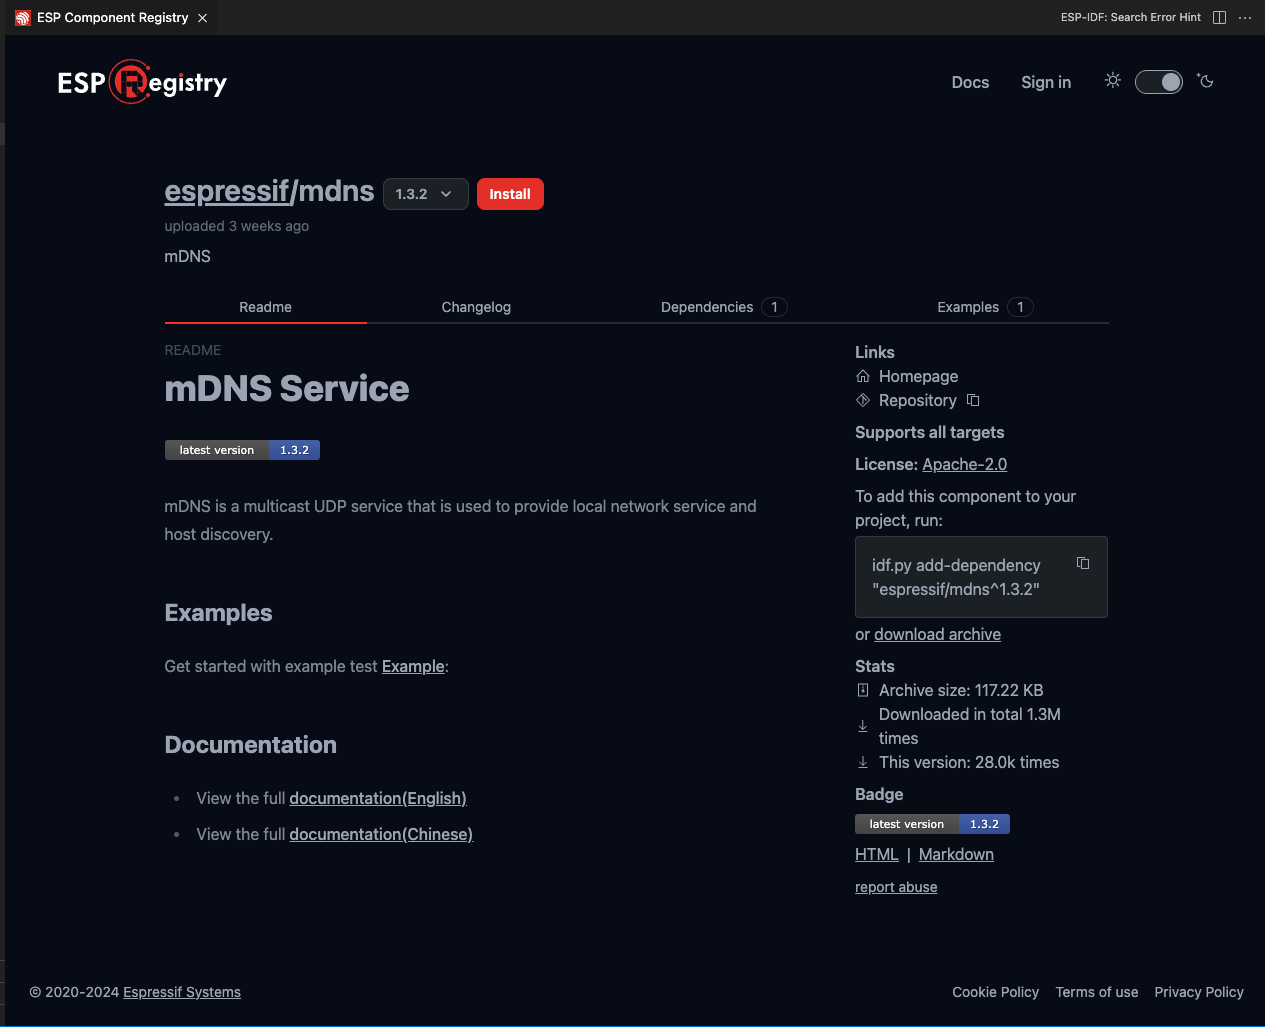Image resolution: width=1265 pixels, height=1027 pixels.
Task: Switch to the Changelog tab
Action: coord(476,307)
